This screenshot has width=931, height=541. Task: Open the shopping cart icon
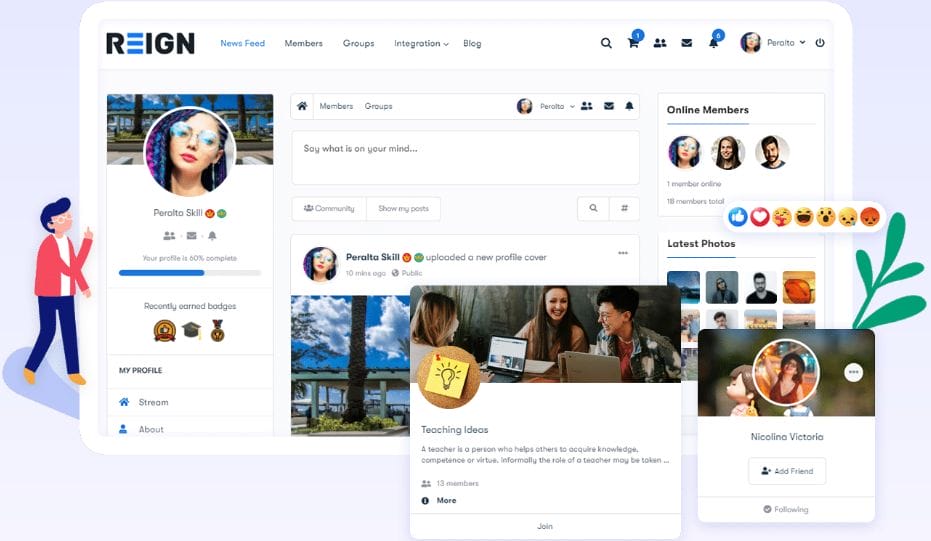coord(634,42)
